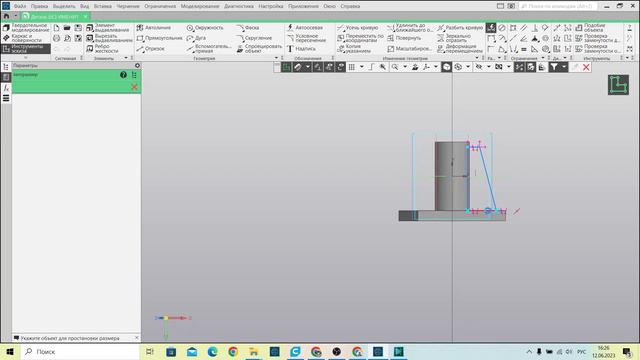Toggle the highlighted autodimension button in constraints panel
The height and width of the screenshot is (360, 640).
click(491, 28)
